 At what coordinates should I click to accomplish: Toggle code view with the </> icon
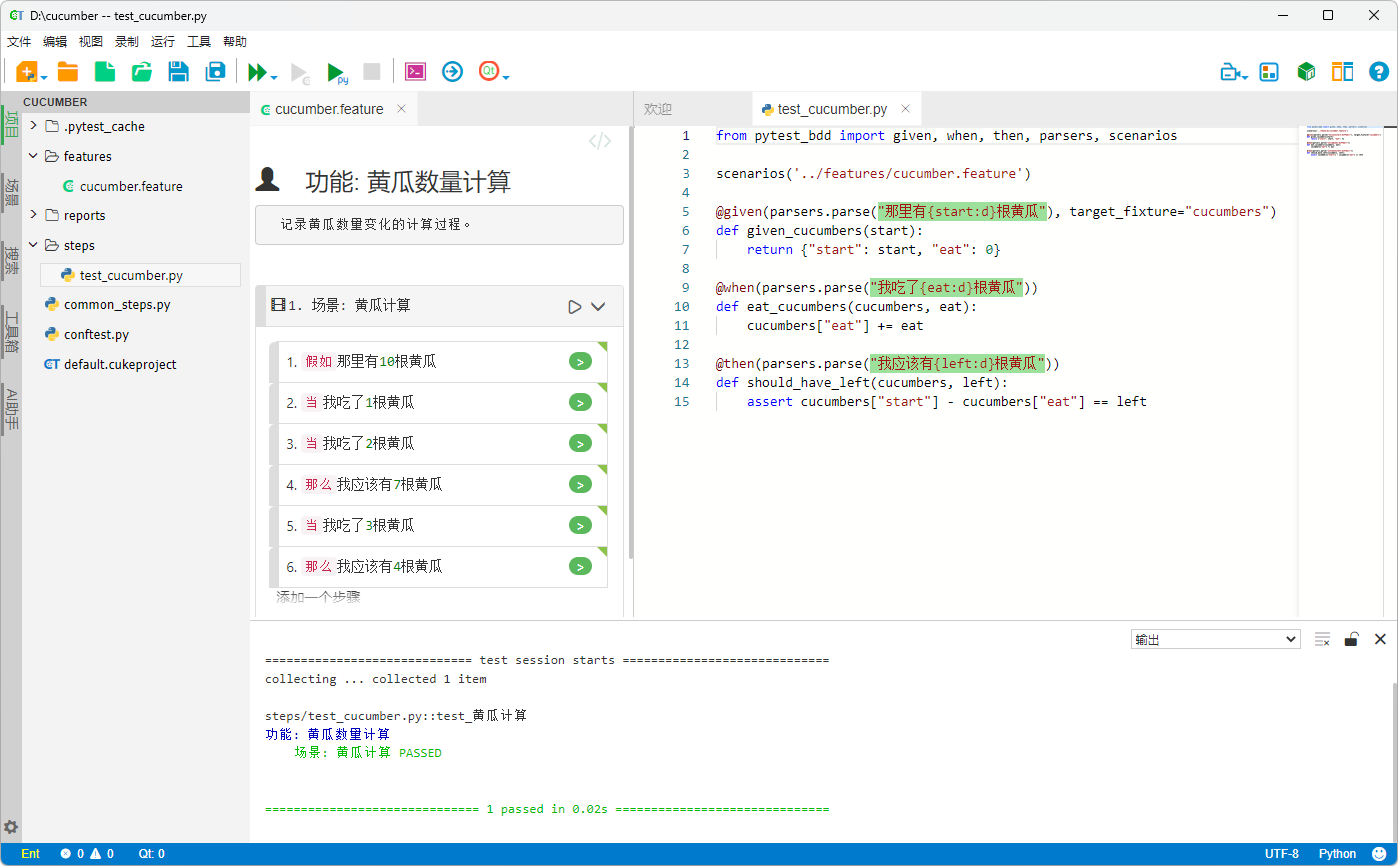click(598, 140)
